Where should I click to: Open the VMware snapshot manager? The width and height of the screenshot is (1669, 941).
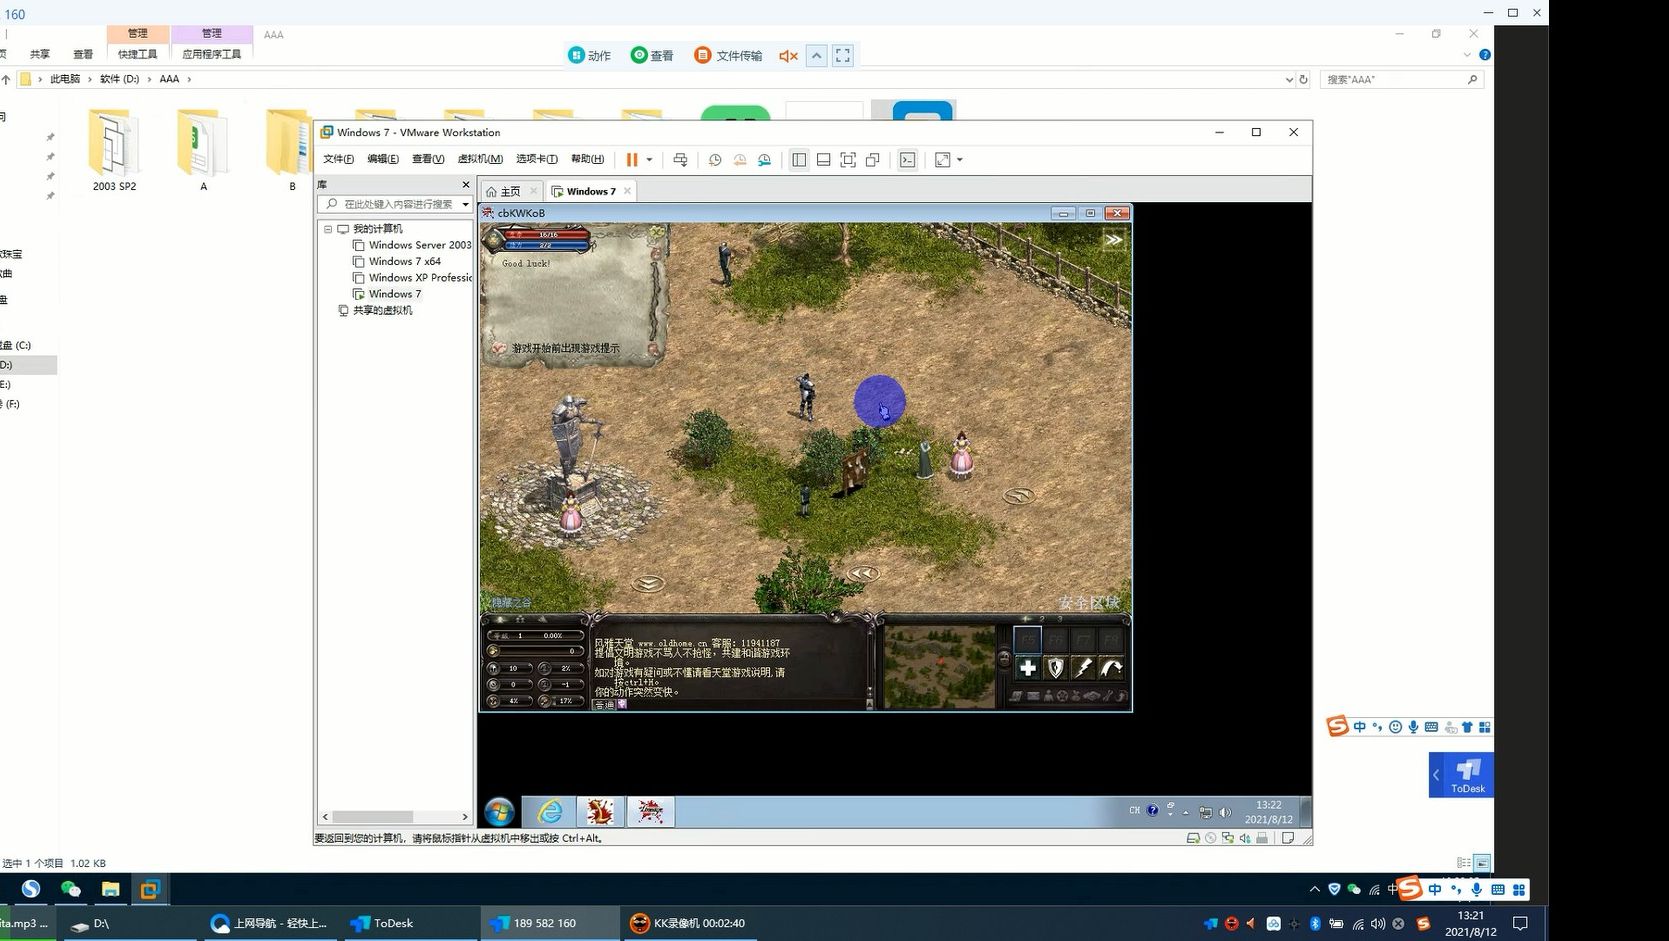click(765, 160)
